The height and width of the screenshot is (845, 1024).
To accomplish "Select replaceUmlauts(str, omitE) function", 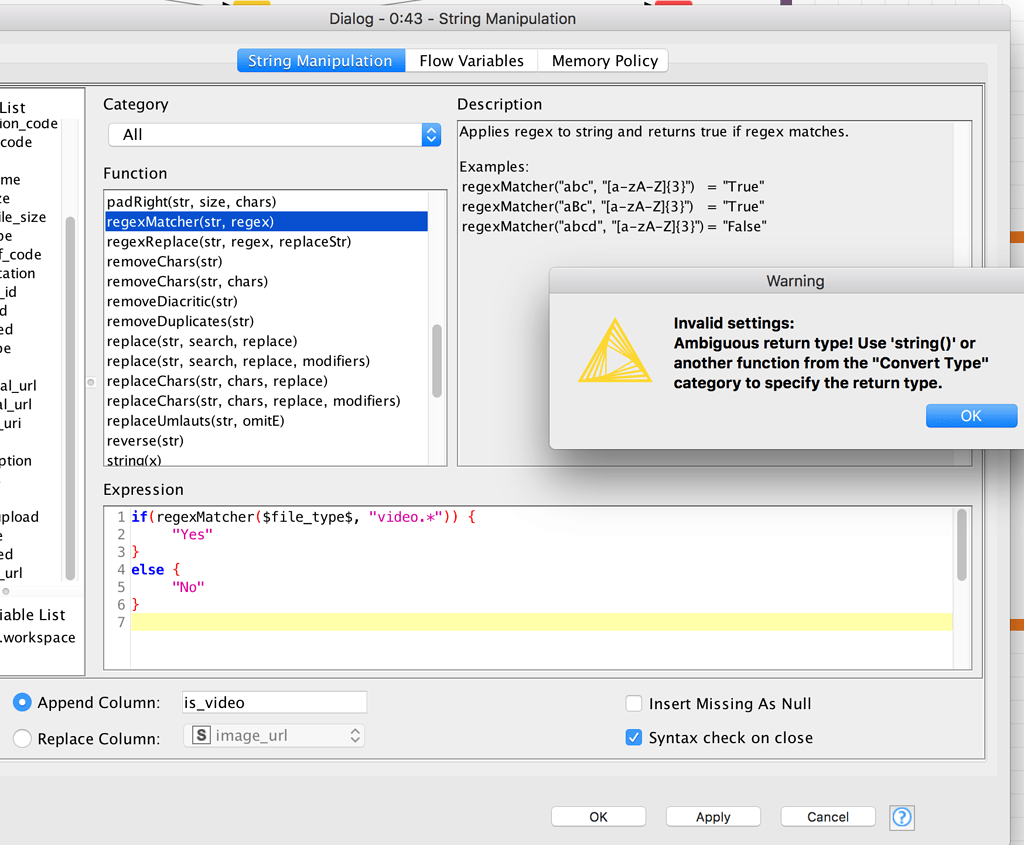I will pos(266,421).
